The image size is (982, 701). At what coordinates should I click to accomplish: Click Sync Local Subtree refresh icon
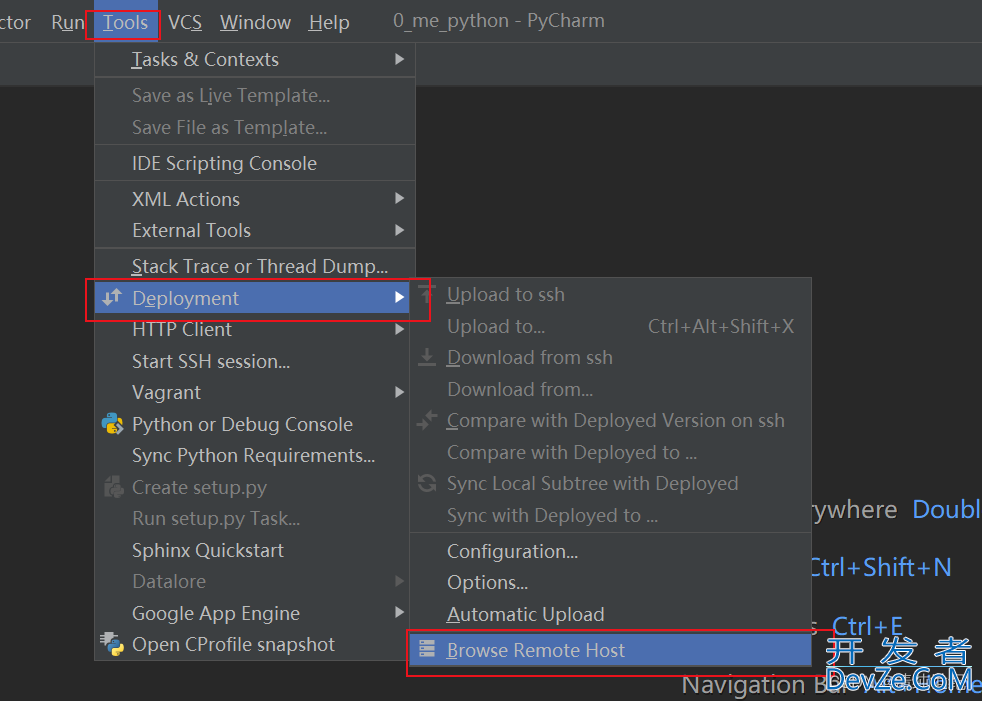427,483
